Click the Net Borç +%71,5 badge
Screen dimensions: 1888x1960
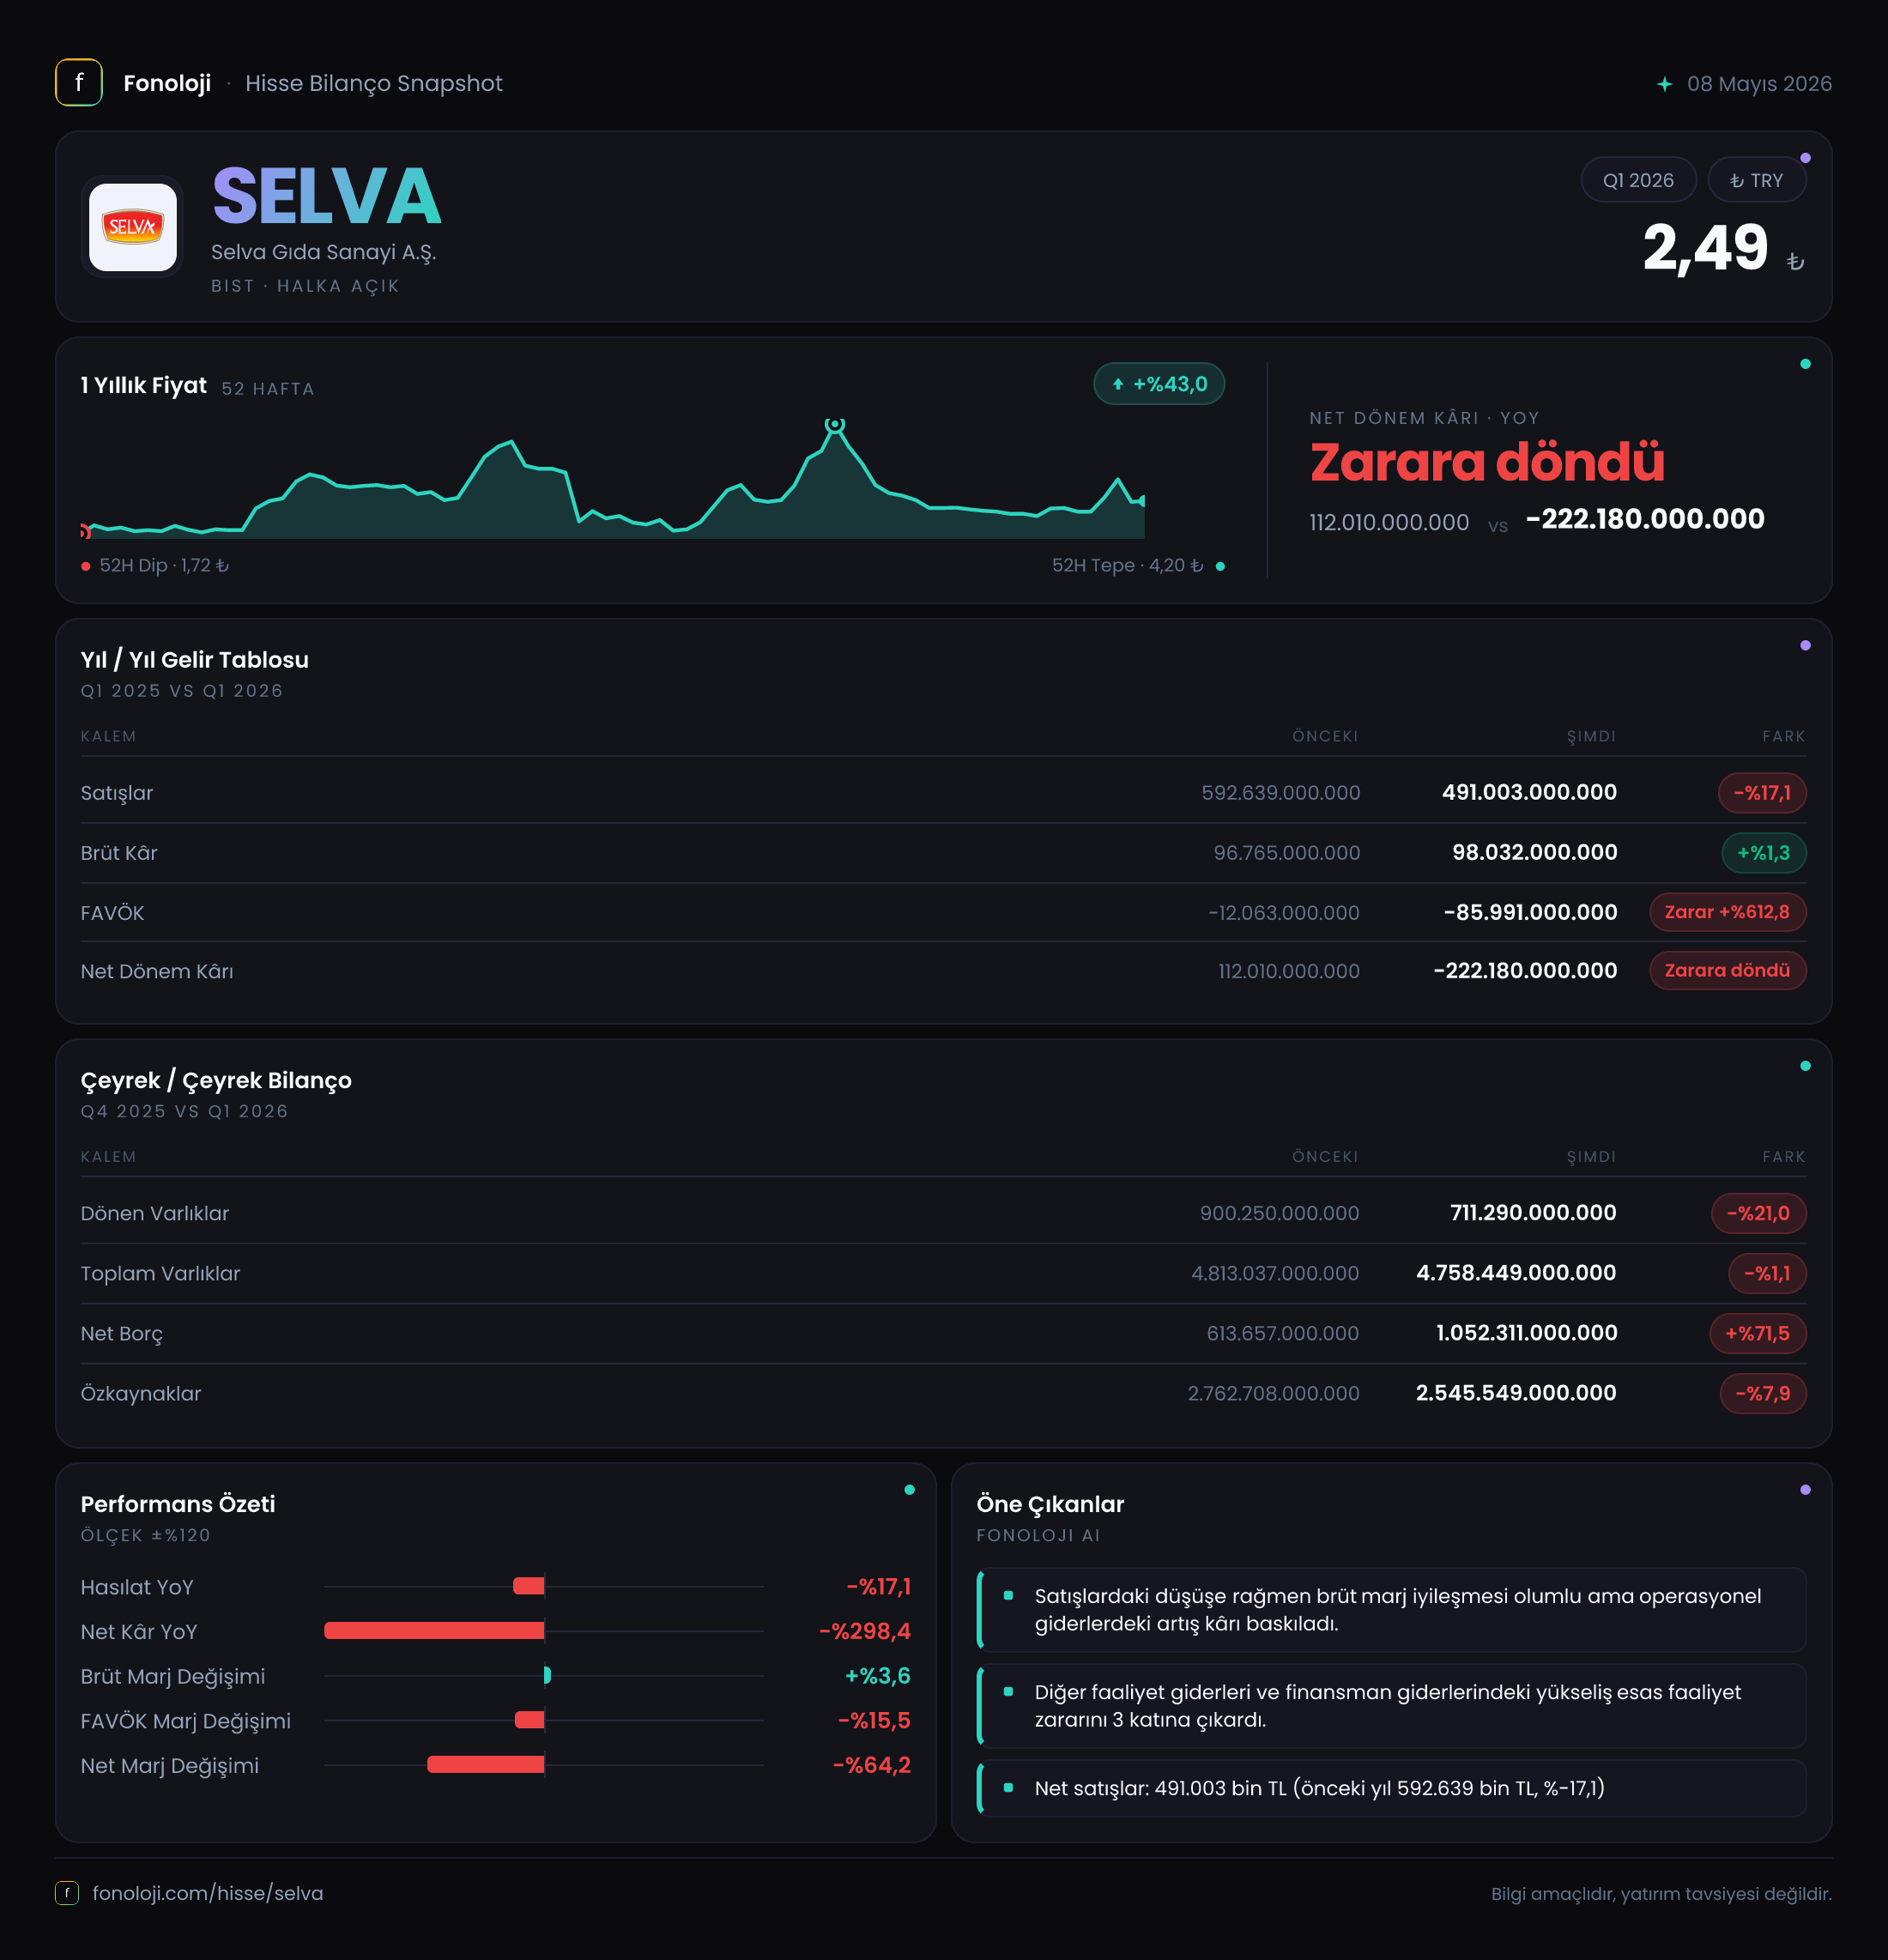point(1758,1333)
